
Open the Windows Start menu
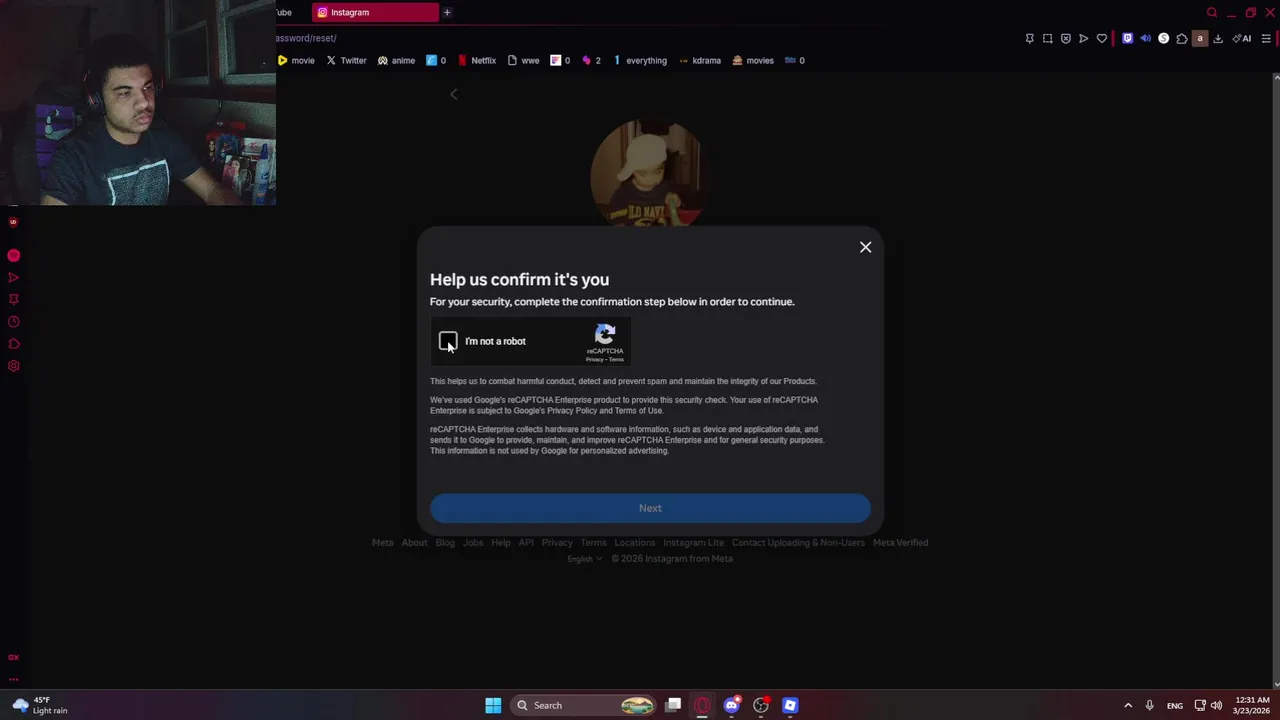pos(493,705)
